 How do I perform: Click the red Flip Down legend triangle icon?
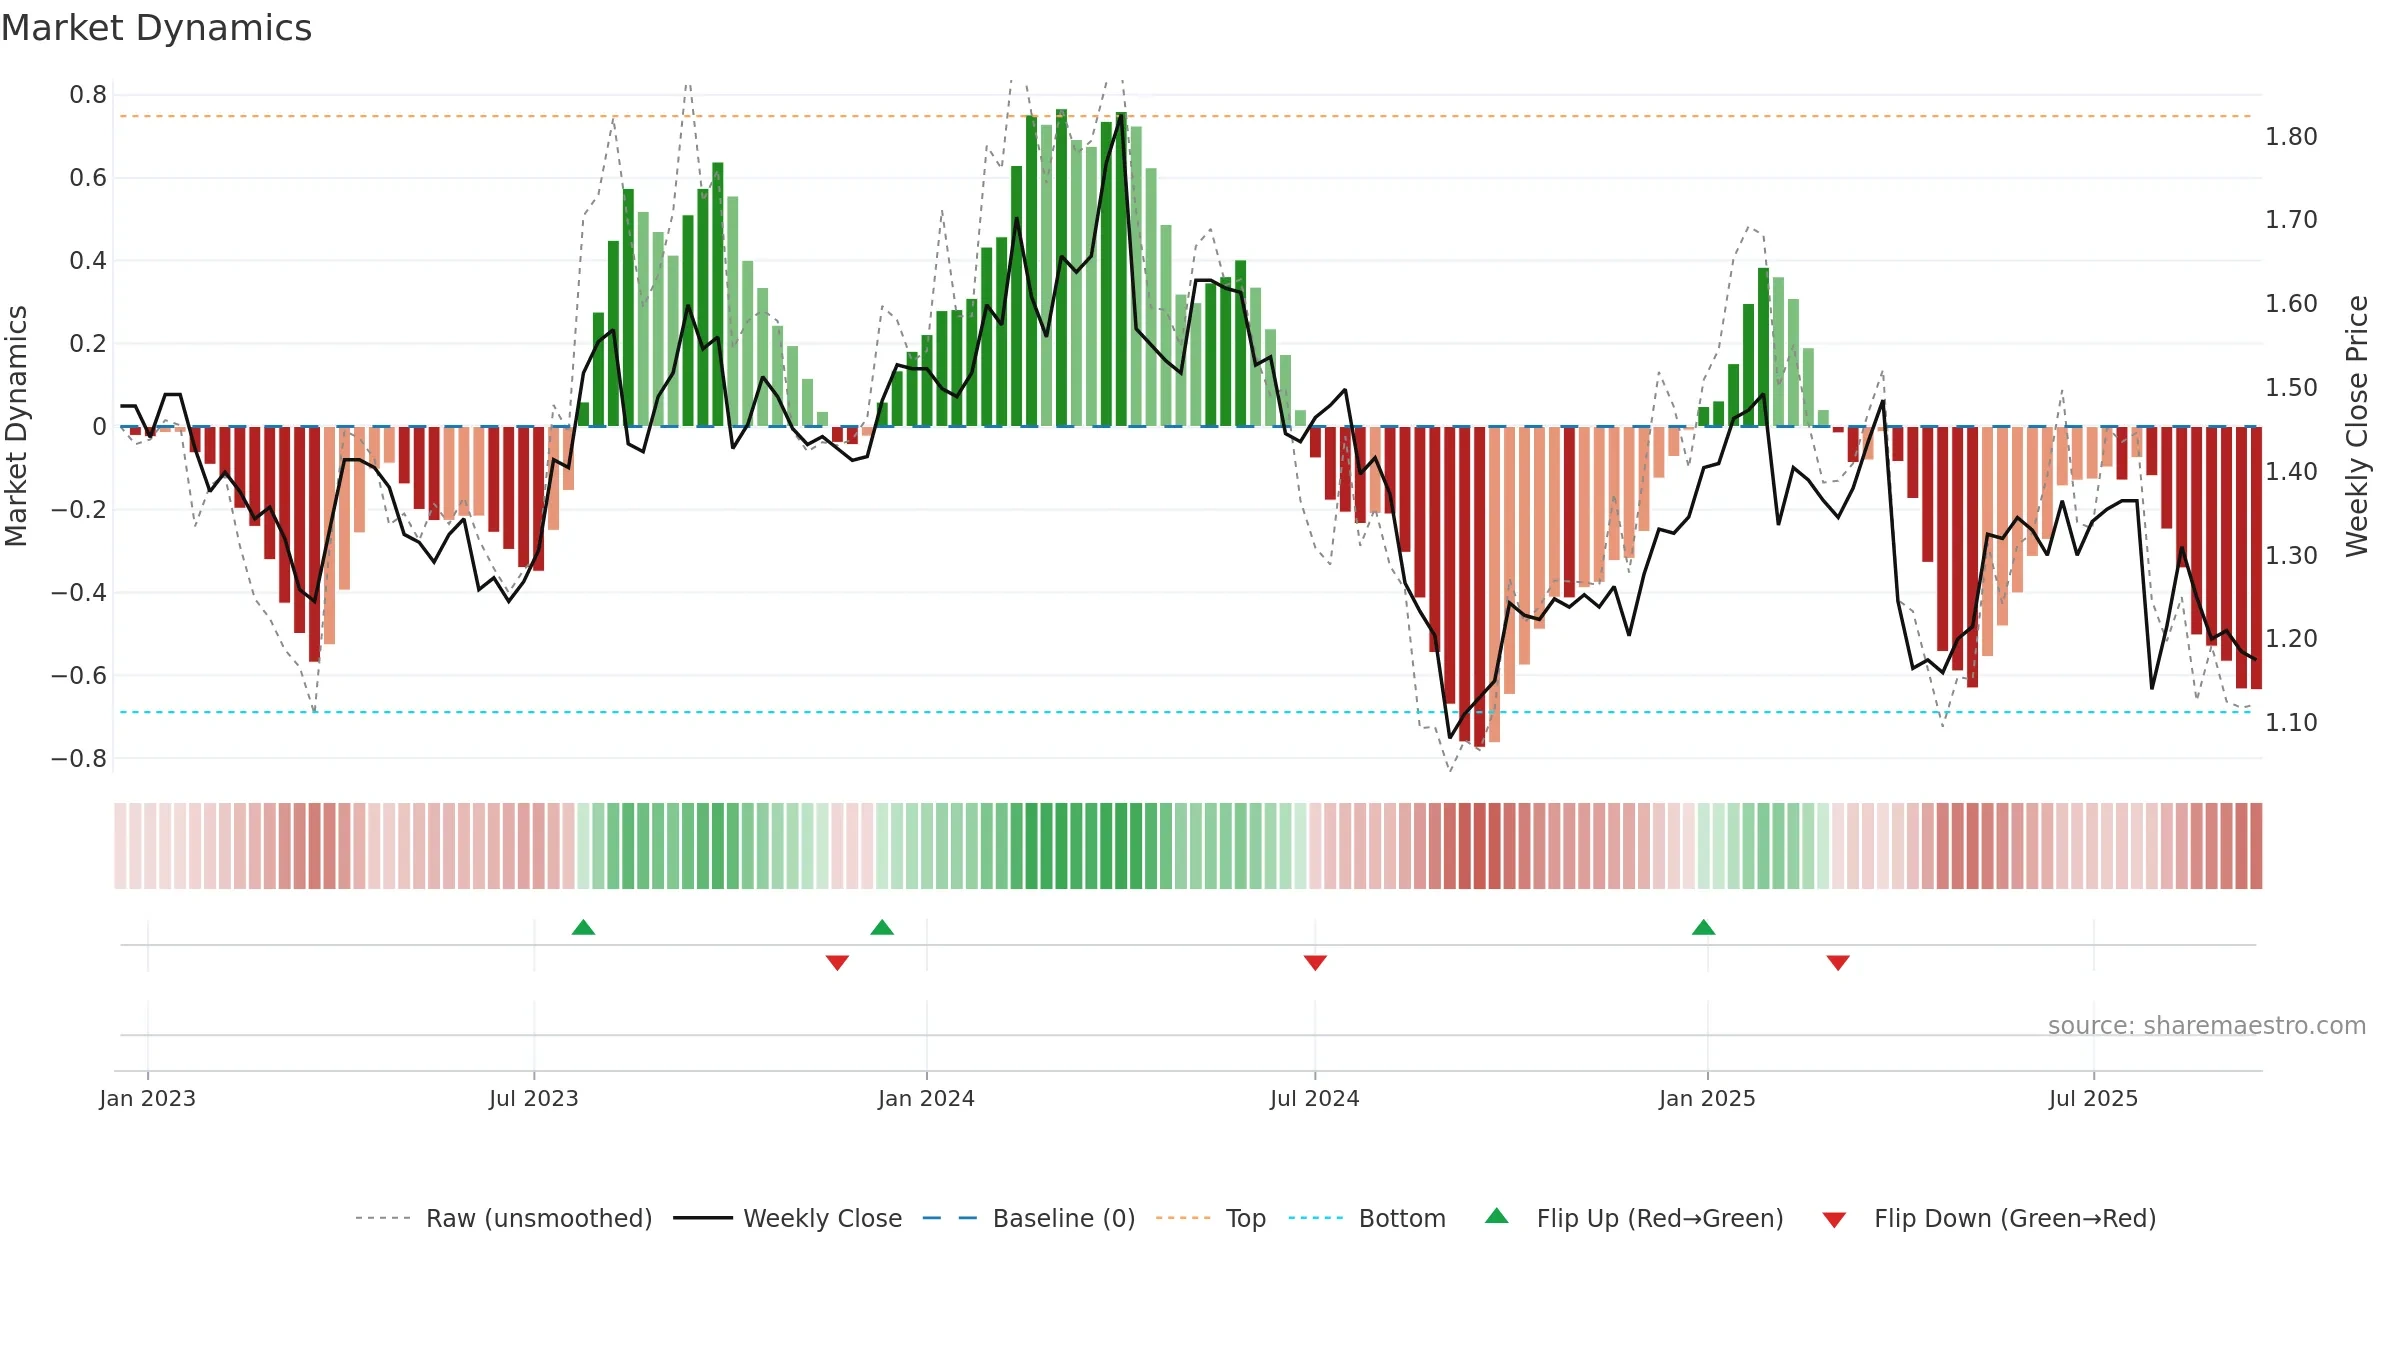[x=1834, y=1220]
